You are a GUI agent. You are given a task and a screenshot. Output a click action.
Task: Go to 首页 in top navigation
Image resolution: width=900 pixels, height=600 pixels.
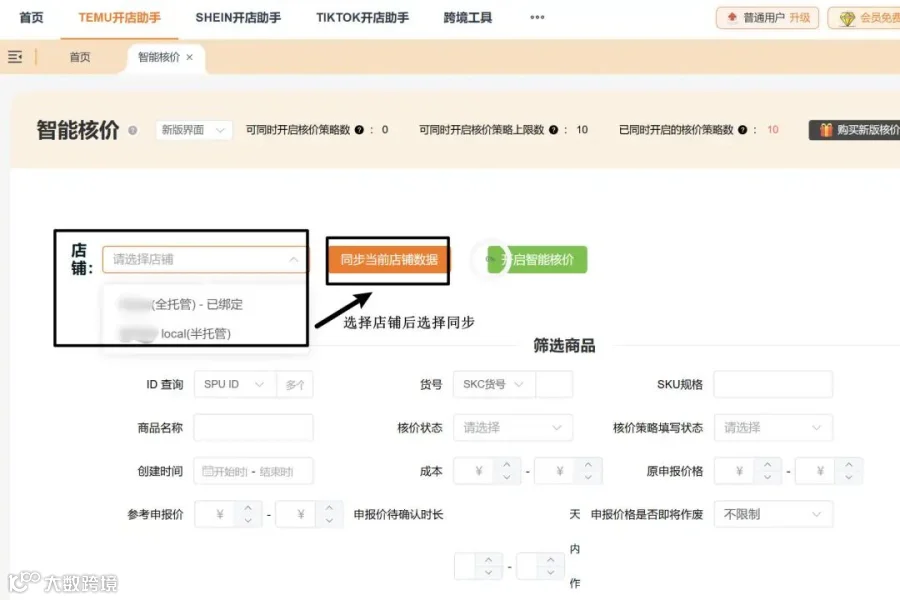click(x=32, y=18)
